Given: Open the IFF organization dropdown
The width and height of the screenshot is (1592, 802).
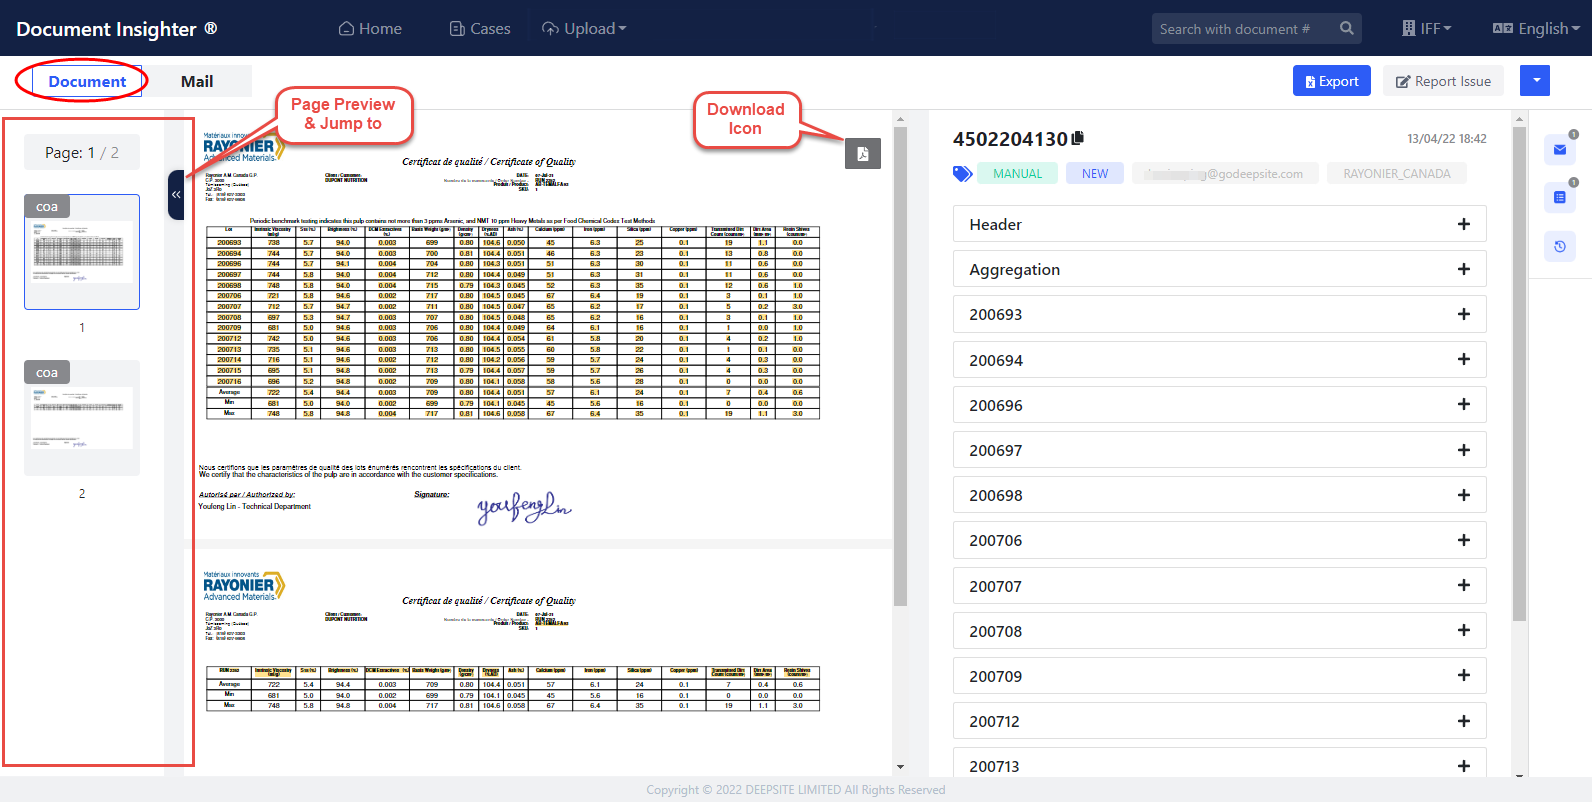Looking at the screenshot, I should coord(1426,29).
